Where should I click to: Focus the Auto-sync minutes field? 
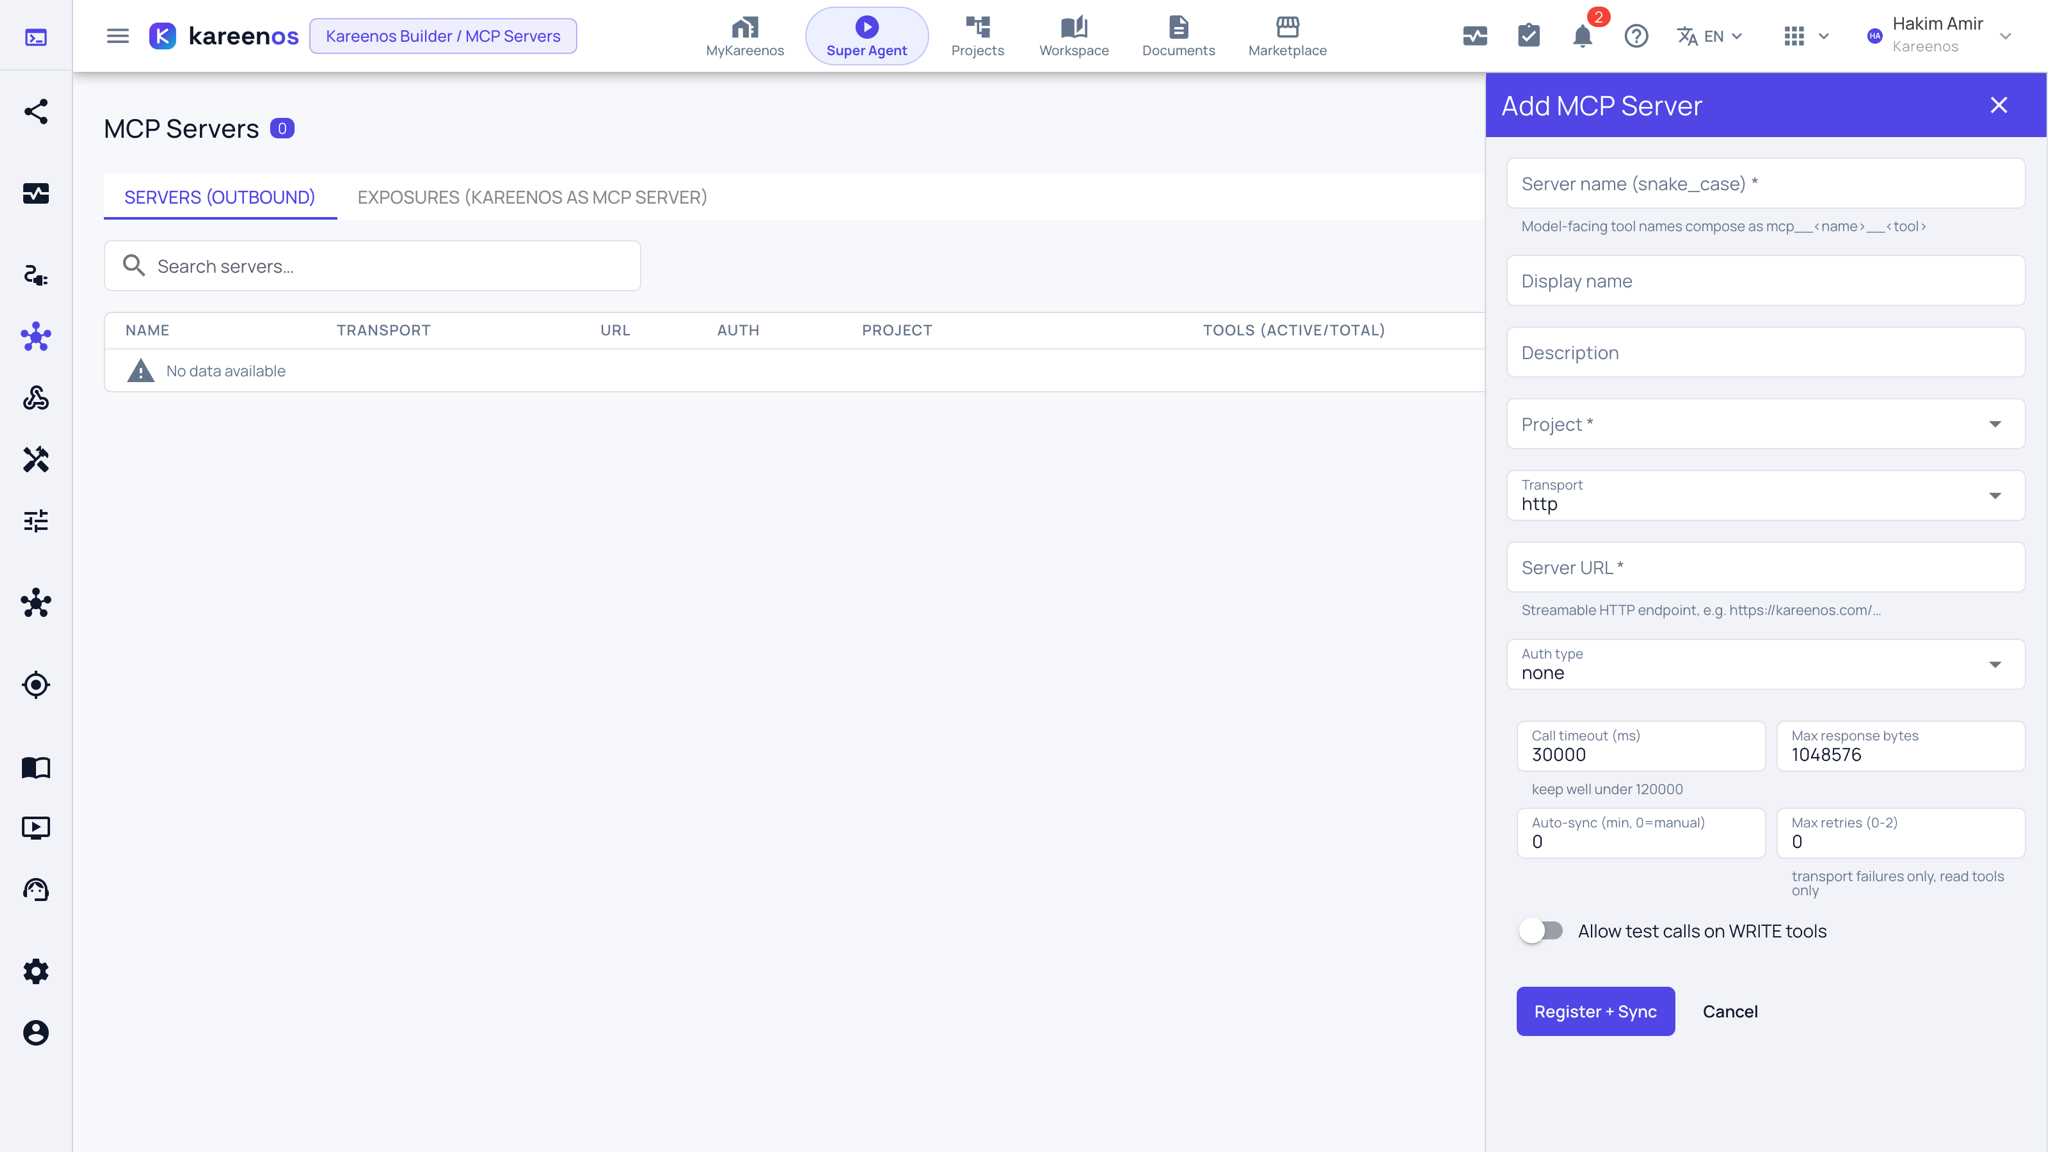click(x=1641, y=833)
